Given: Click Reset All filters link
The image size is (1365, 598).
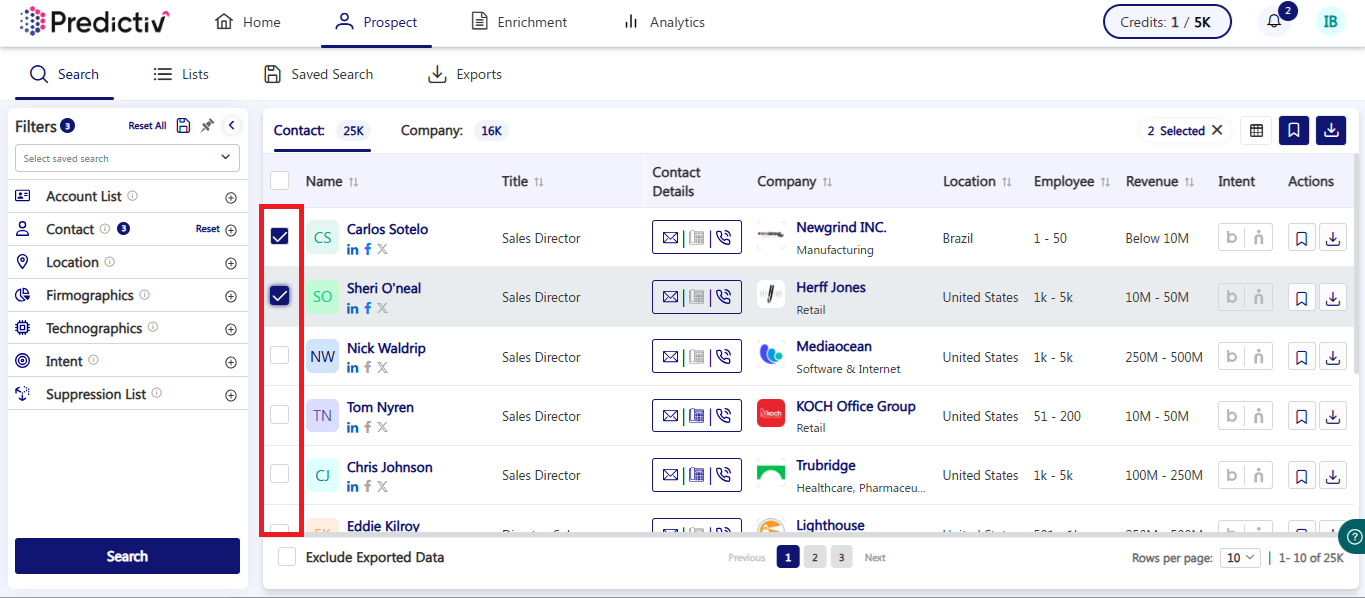Looking at the screenshot, I should (x=147, y=126).
